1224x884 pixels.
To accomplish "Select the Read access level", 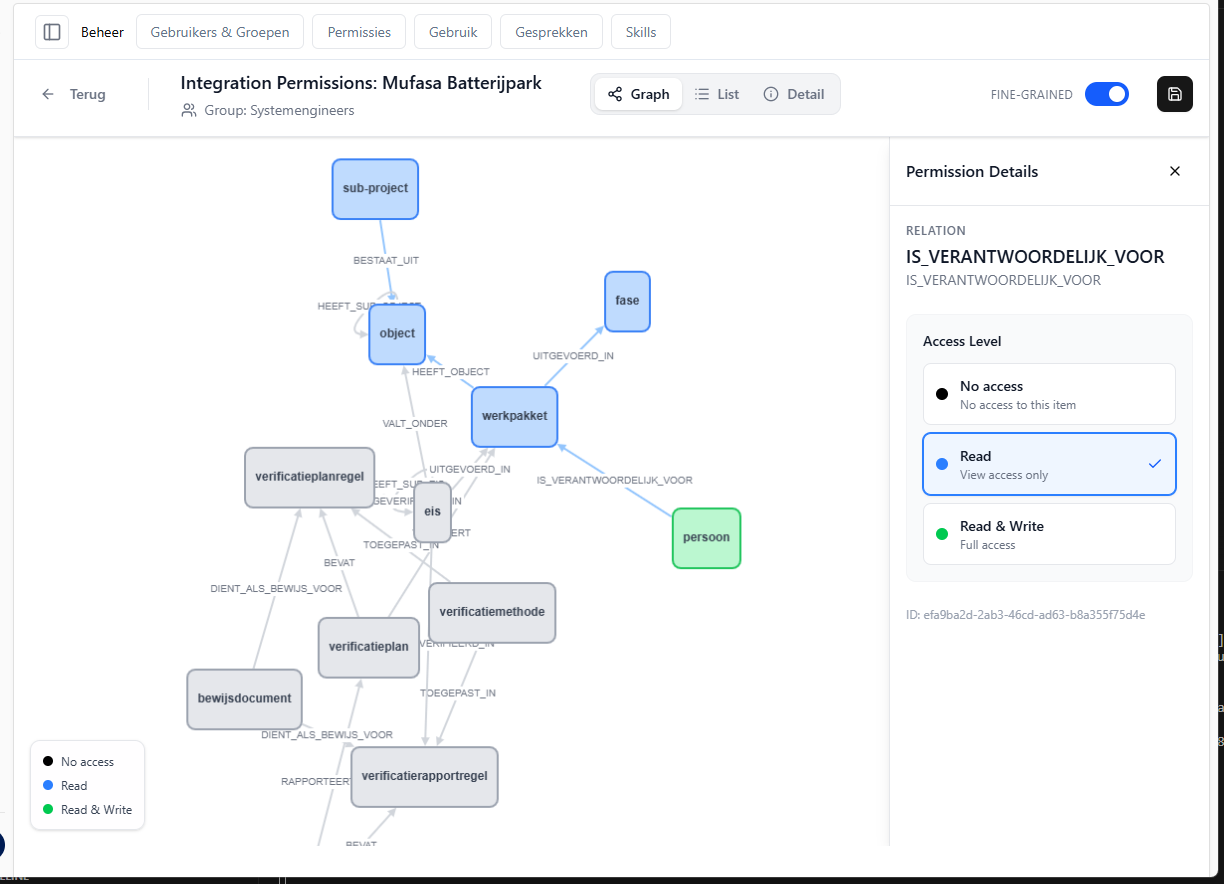I will point(1048,464).
